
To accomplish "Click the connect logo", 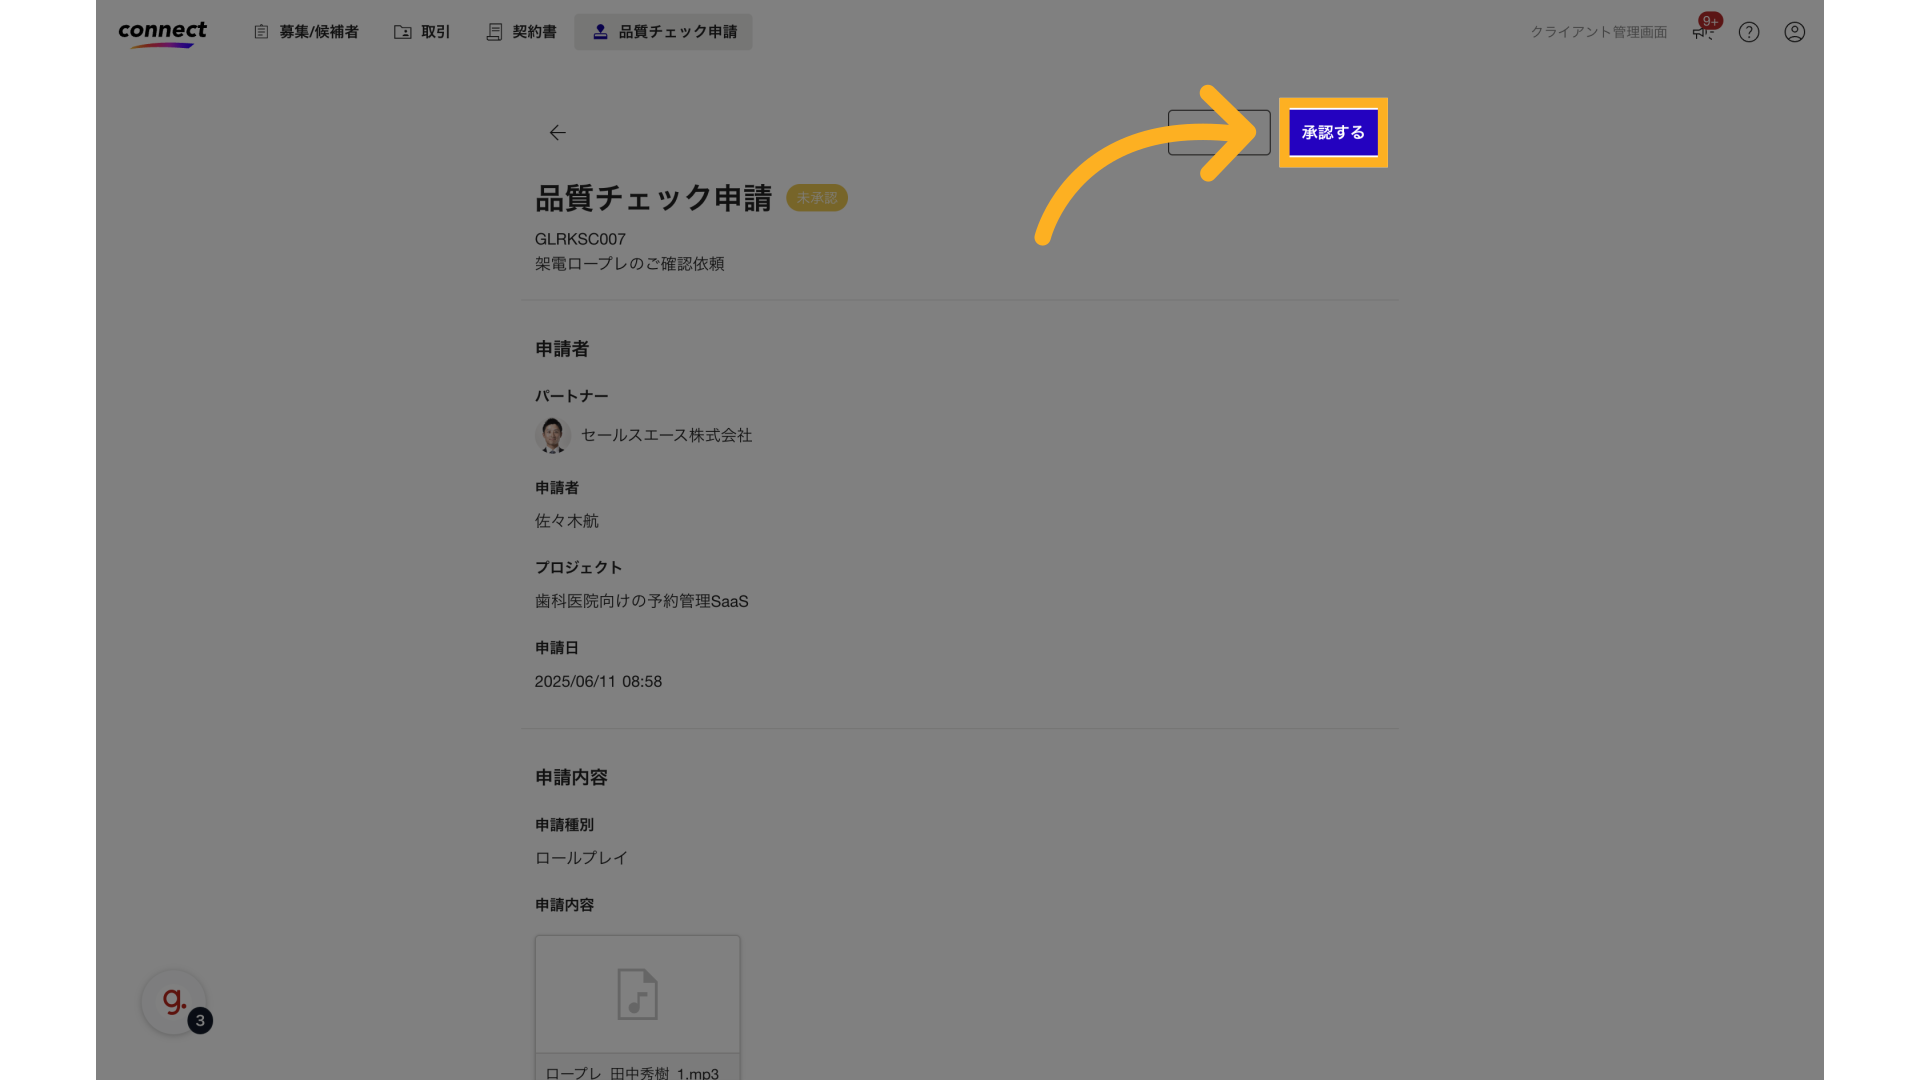I will pyautogui.click(x=162, y=32).
